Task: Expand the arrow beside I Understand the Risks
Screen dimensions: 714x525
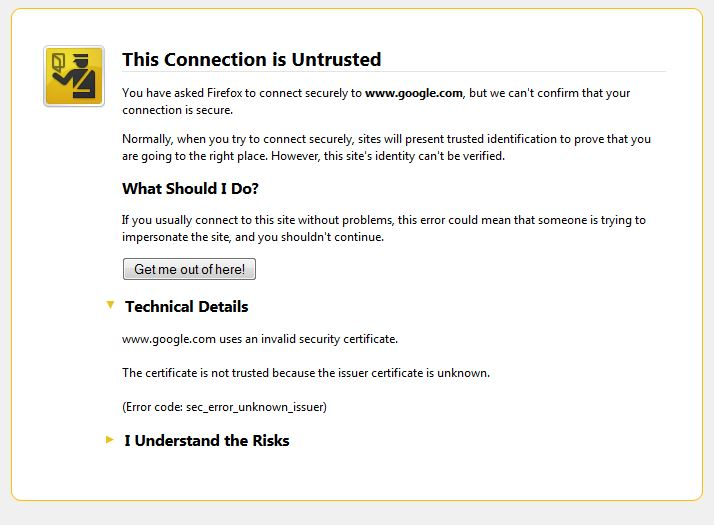Action: coord(110,439)
